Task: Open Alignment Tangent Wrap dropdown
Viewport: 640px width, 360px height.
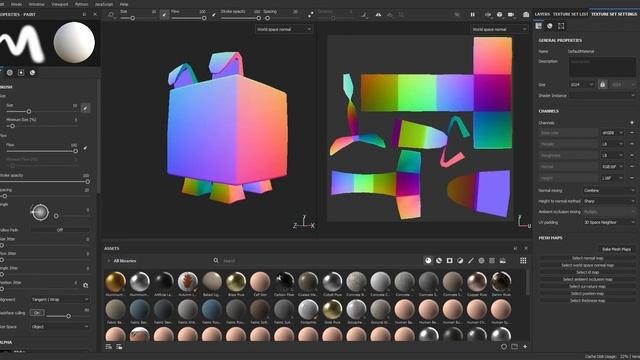Action: tap(60, 300)
